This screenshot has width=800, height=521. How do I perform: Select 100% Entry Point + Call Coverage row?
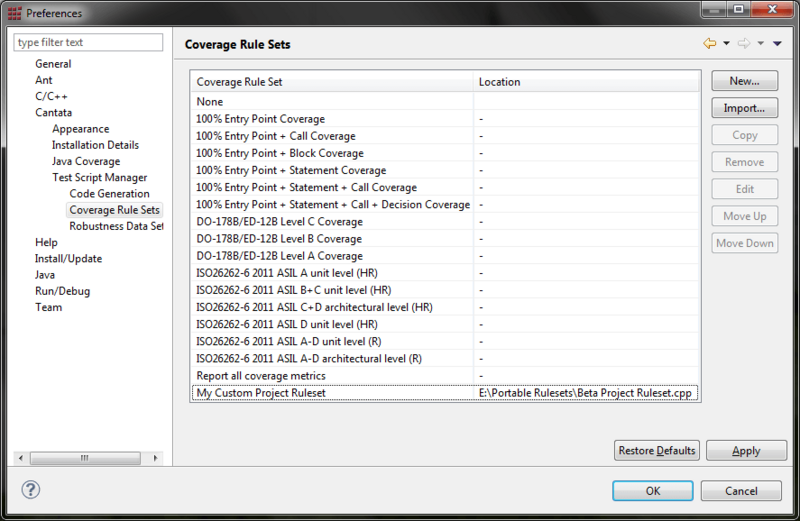[445, 136]
